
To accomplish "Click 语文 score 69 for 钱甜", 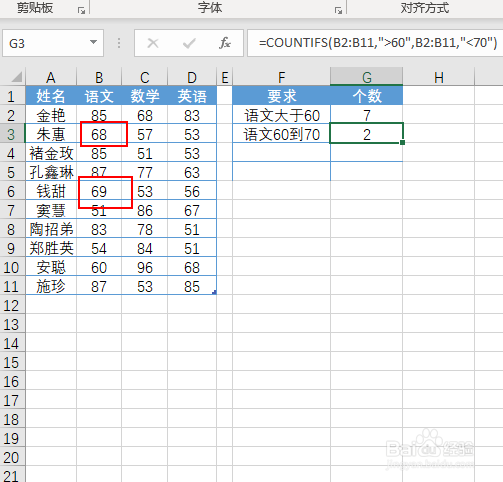I will pyautogui.click(x=99, y=191).
